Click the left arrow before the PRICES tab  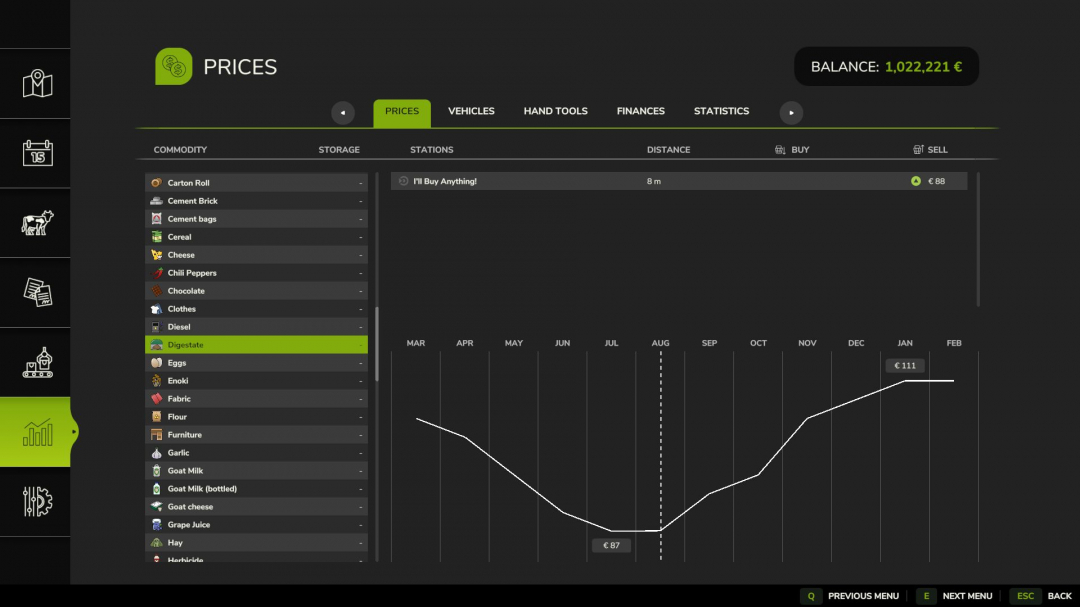point(343,112)
